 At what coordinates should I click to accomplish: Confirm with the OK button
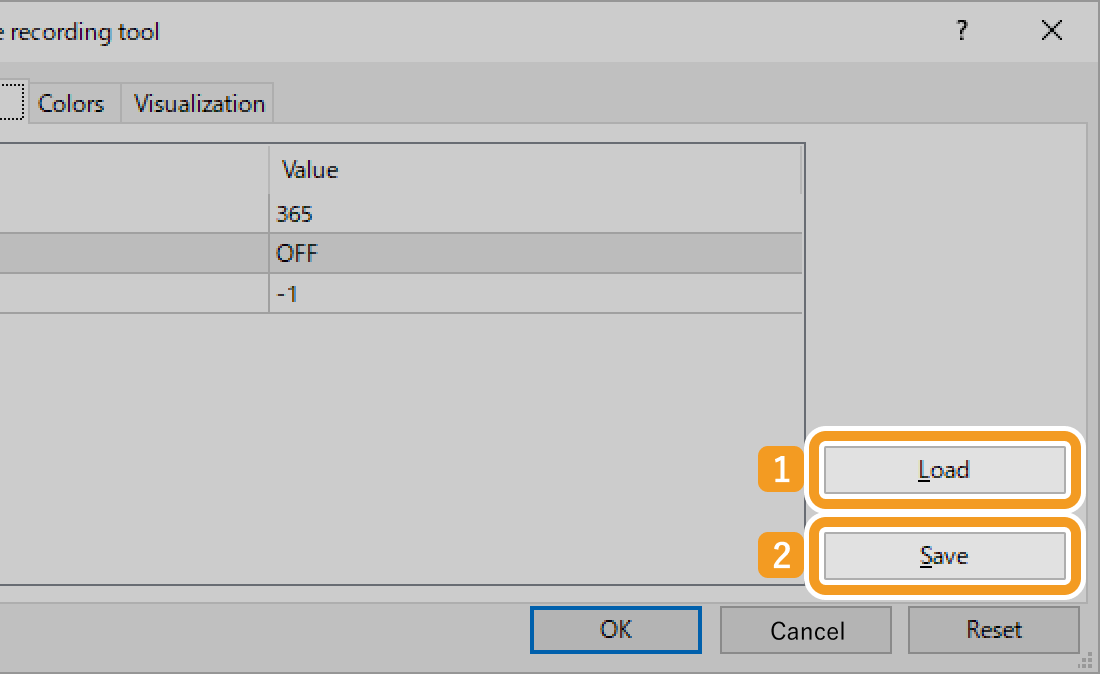(x=616, y=630)
